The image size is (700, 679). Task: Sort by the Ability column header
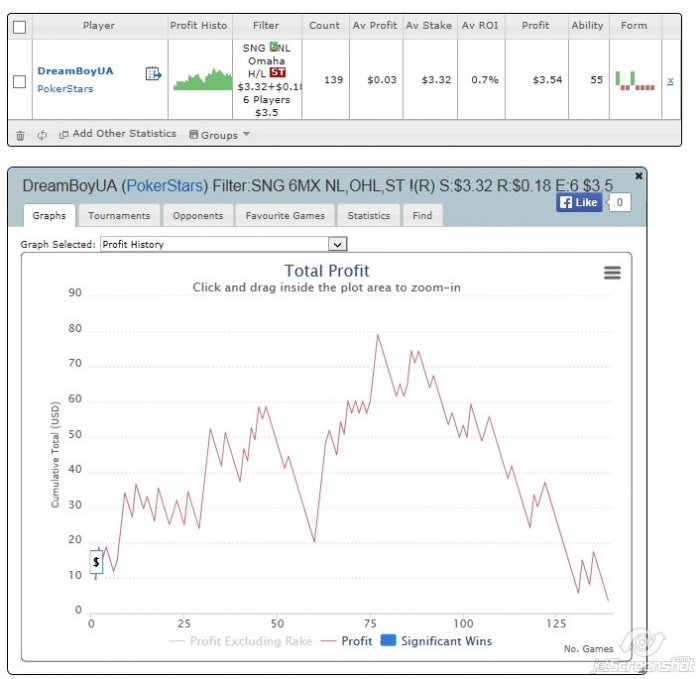click(588, 25)
